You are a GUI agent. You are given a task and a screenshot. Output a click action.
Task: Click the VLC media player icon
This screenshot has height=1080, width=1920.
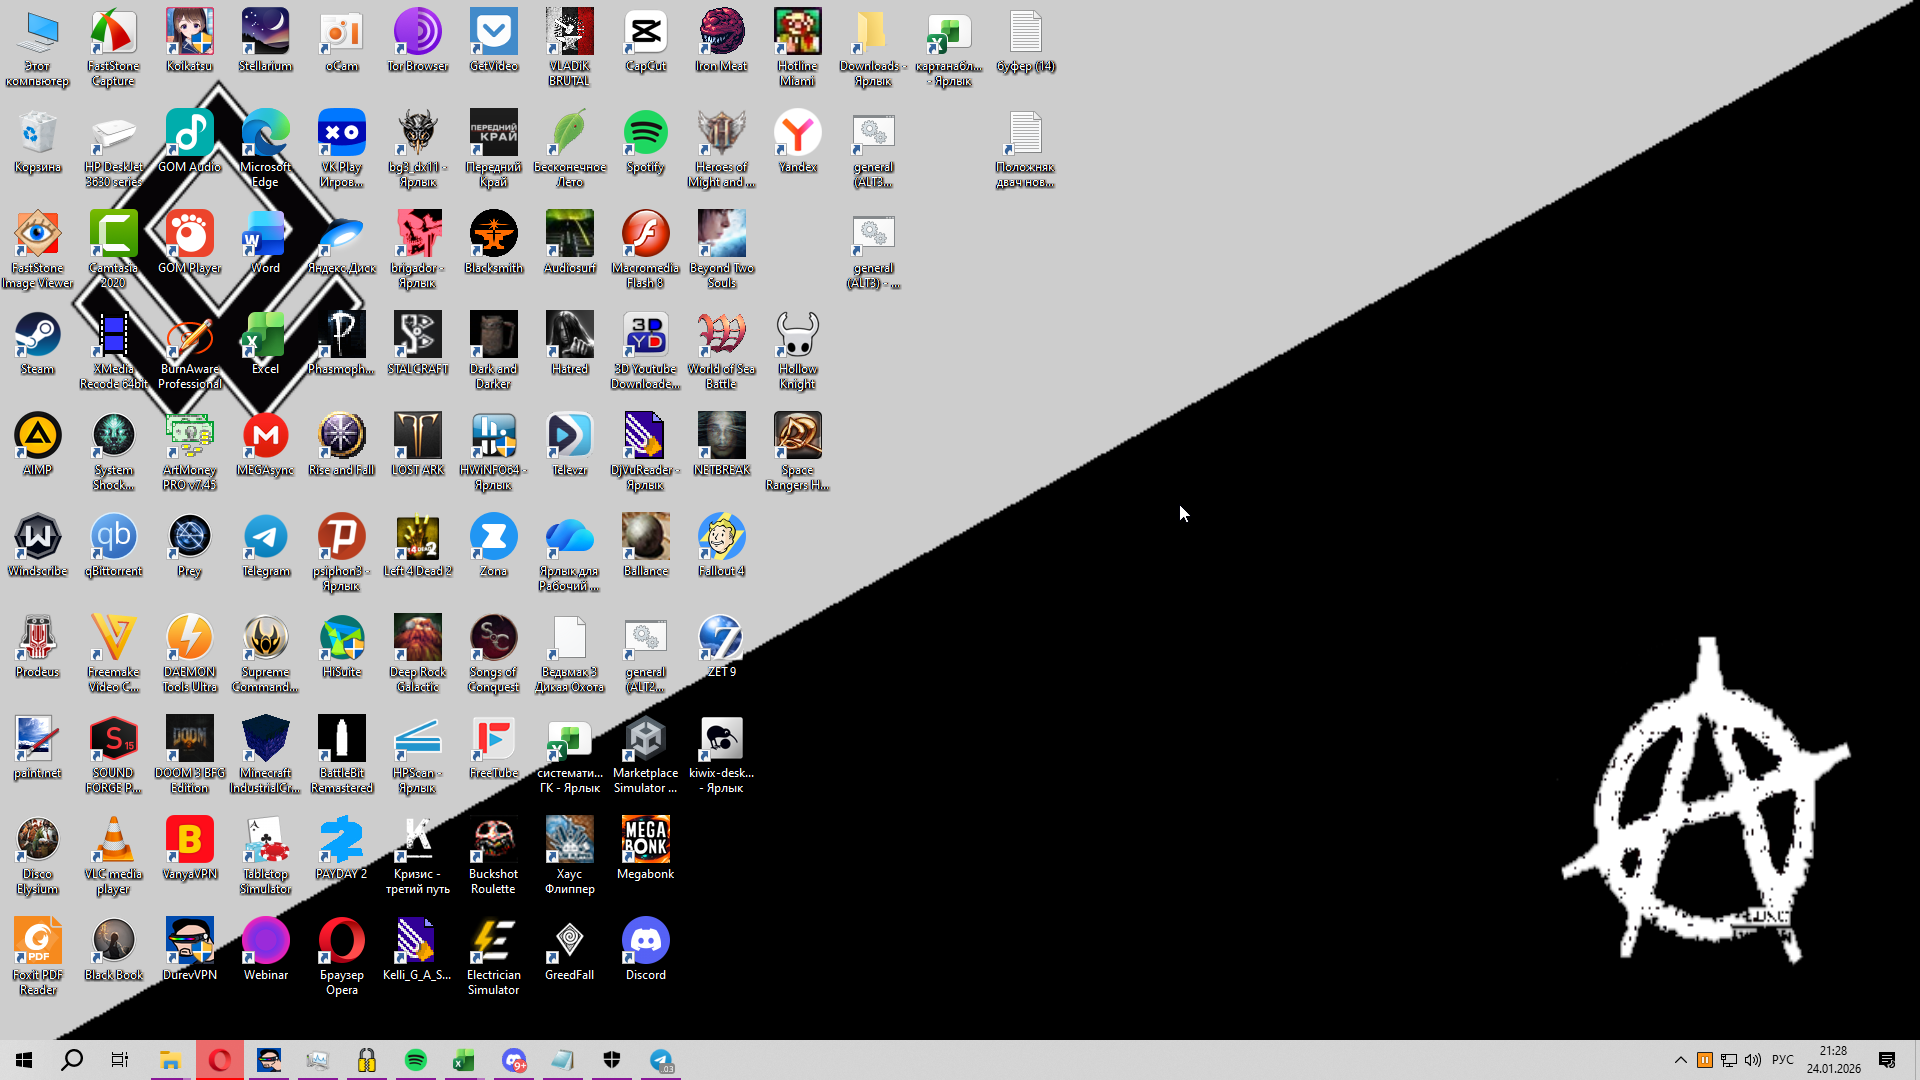coord(114,841)
